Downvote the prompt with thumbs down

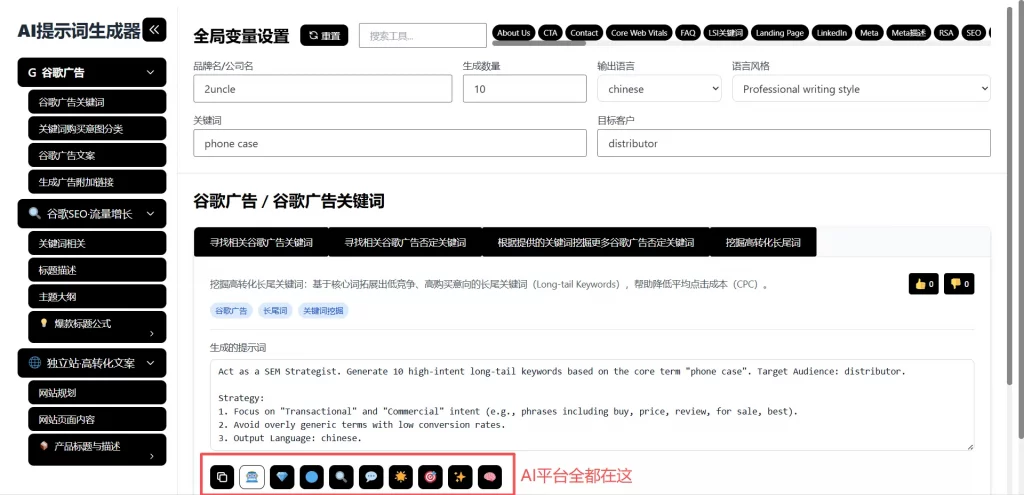960,284
